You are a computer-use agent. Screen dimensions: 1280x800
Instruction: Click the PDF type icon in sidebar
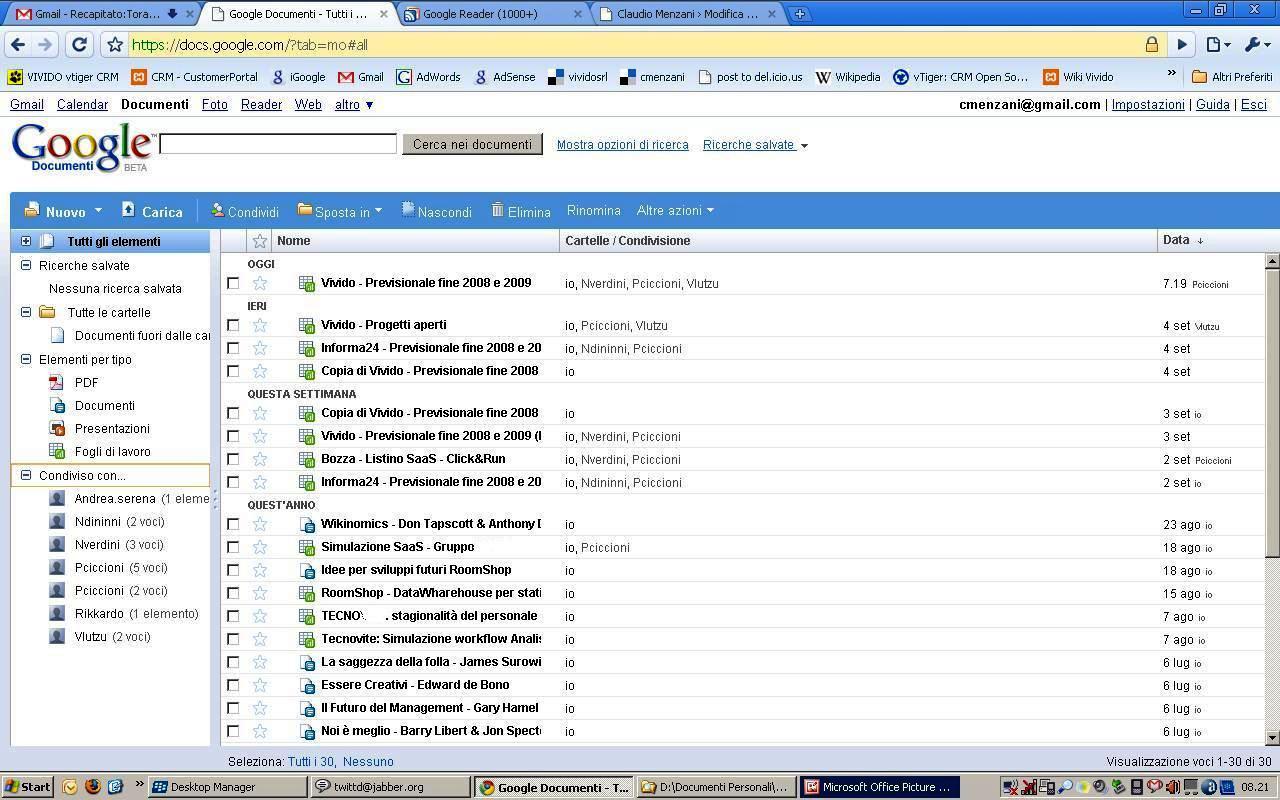tap(57, 382)
